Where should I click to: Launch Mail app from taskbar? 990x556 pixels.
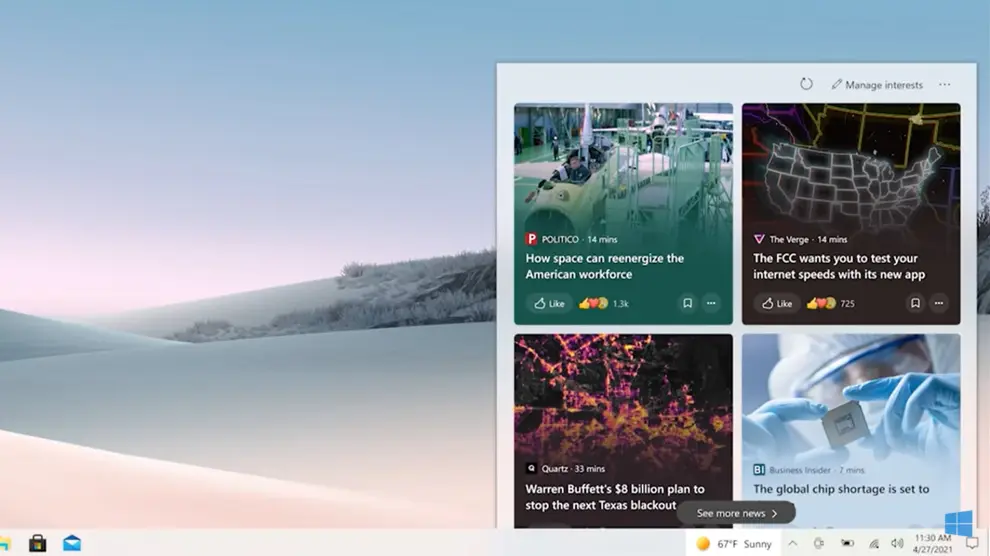[72, 543]
